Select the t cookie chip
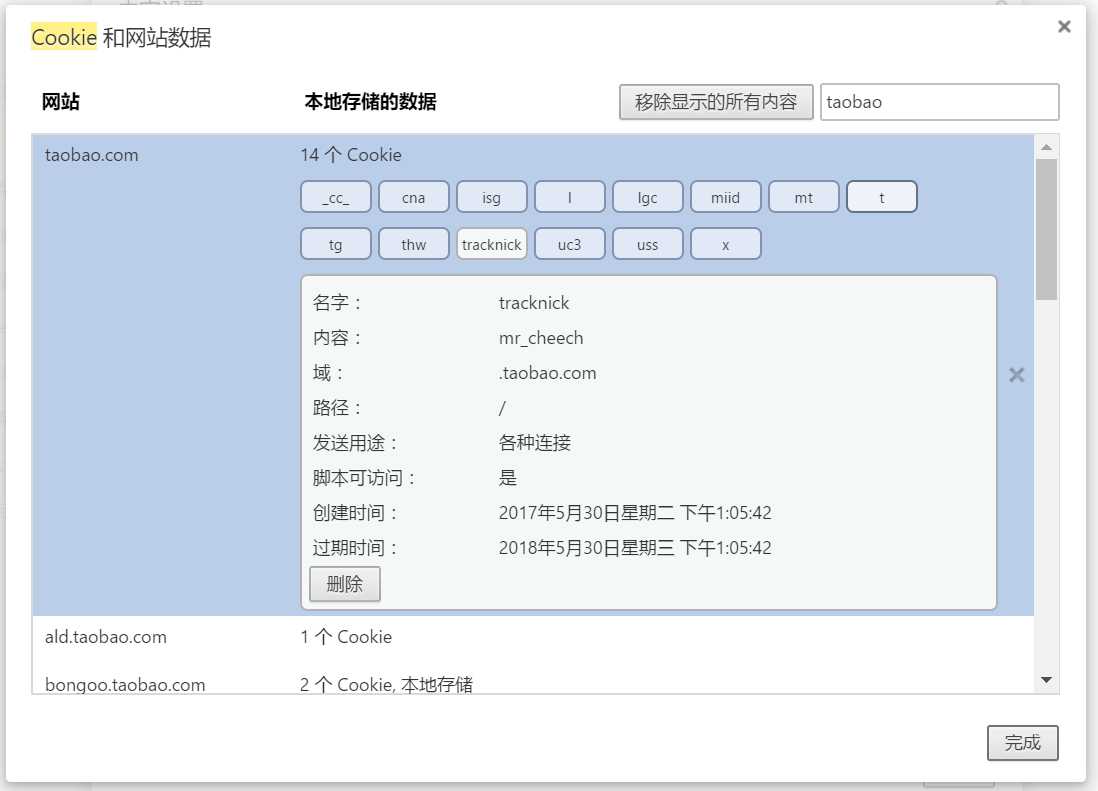 pos(882,197)
